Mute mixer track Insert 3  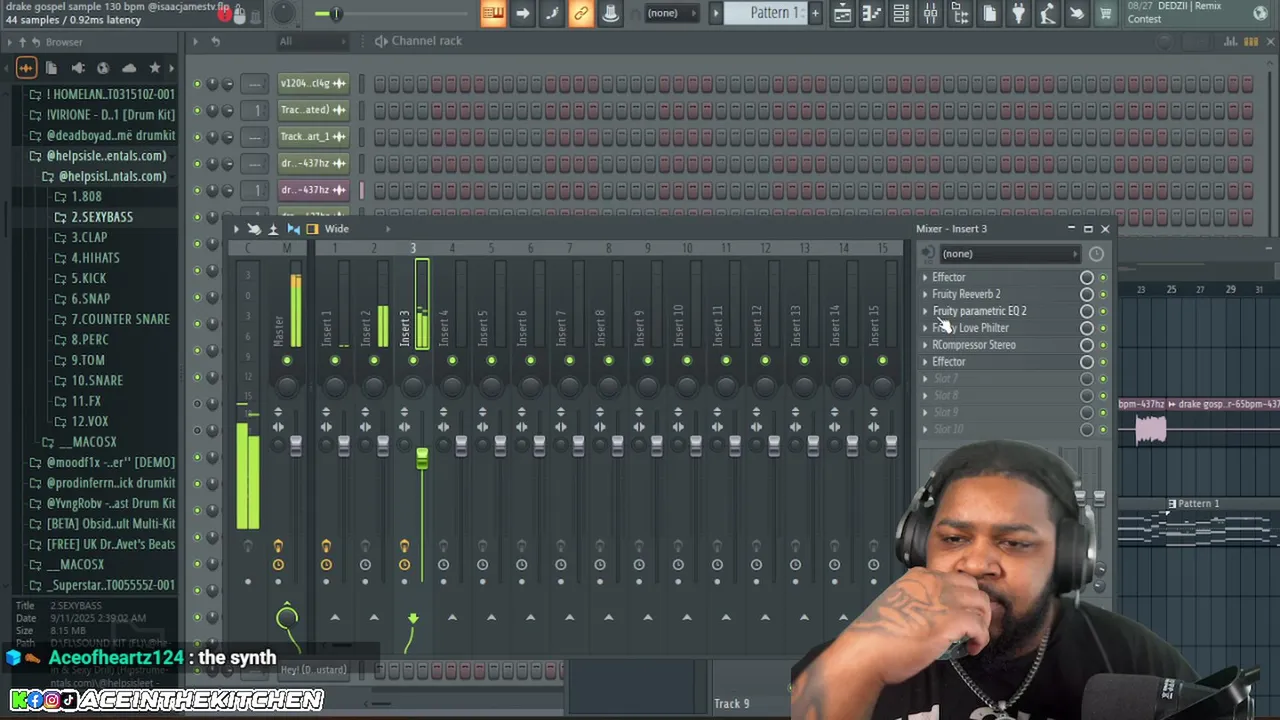click(413, 361)
